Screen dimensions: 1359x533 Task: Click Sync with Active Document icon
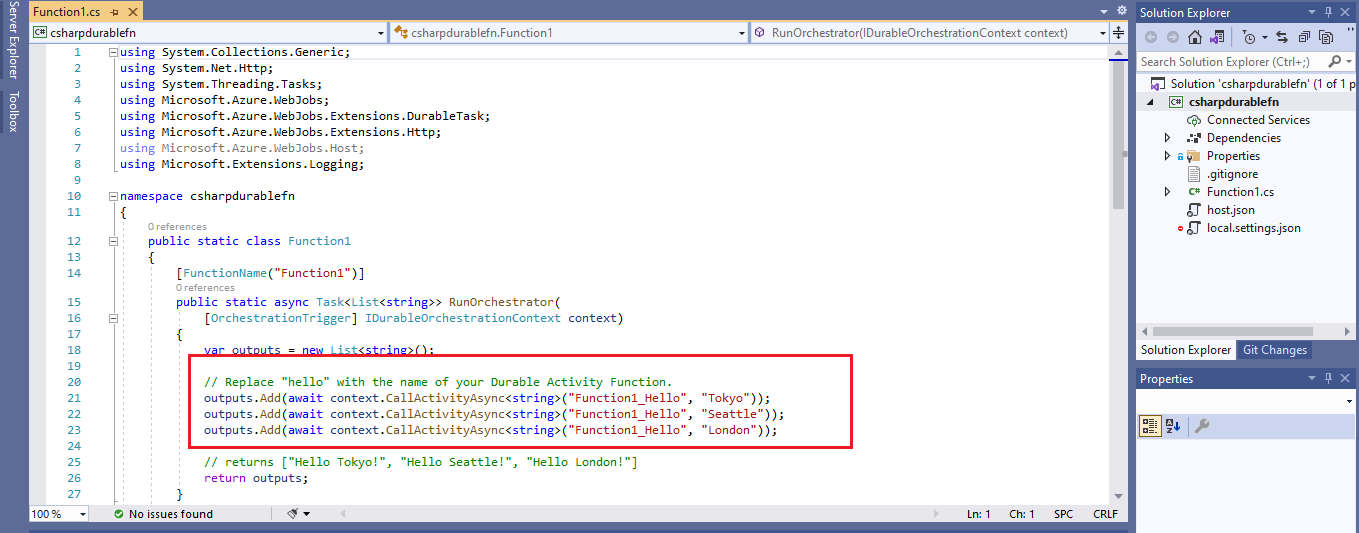tap(1282, 37)
